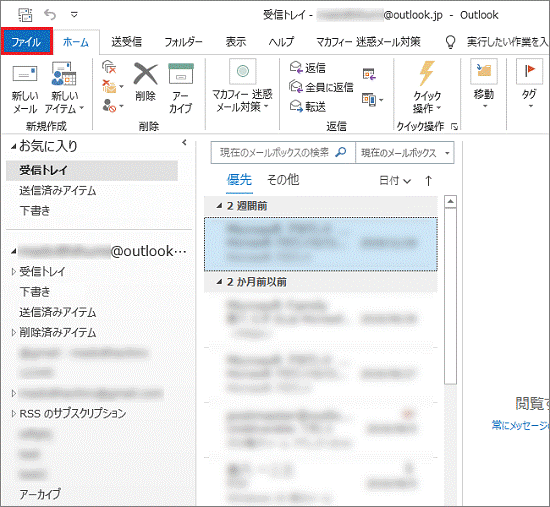550x507 pixels.
Task: Open the 送受信 ribbon tab
Action: pyautogui.click(x=127, y=42)
